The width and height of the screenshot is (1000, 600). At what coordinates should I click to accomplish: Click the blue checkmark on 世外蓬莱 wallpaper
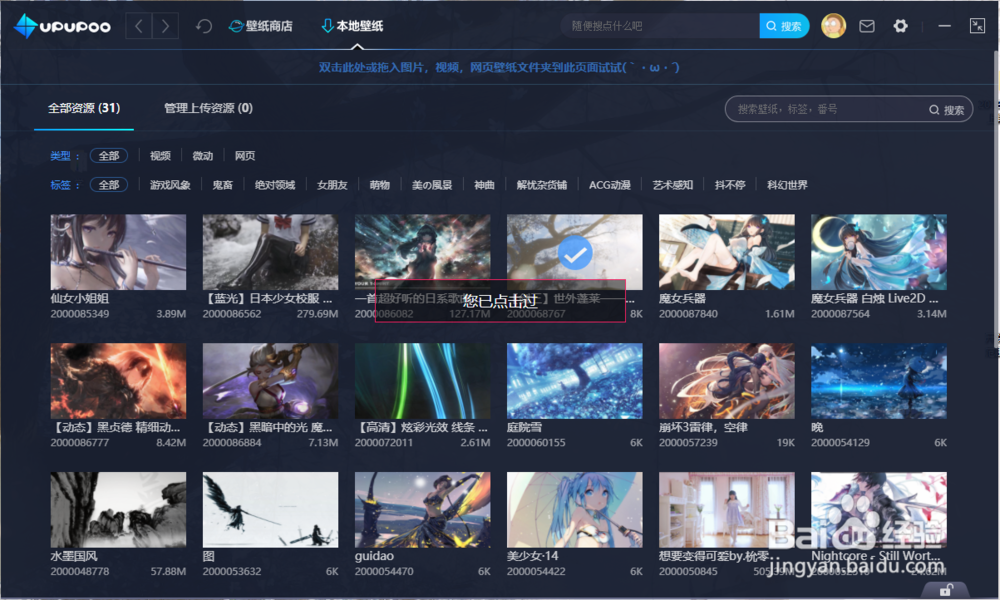coord(575,253)
